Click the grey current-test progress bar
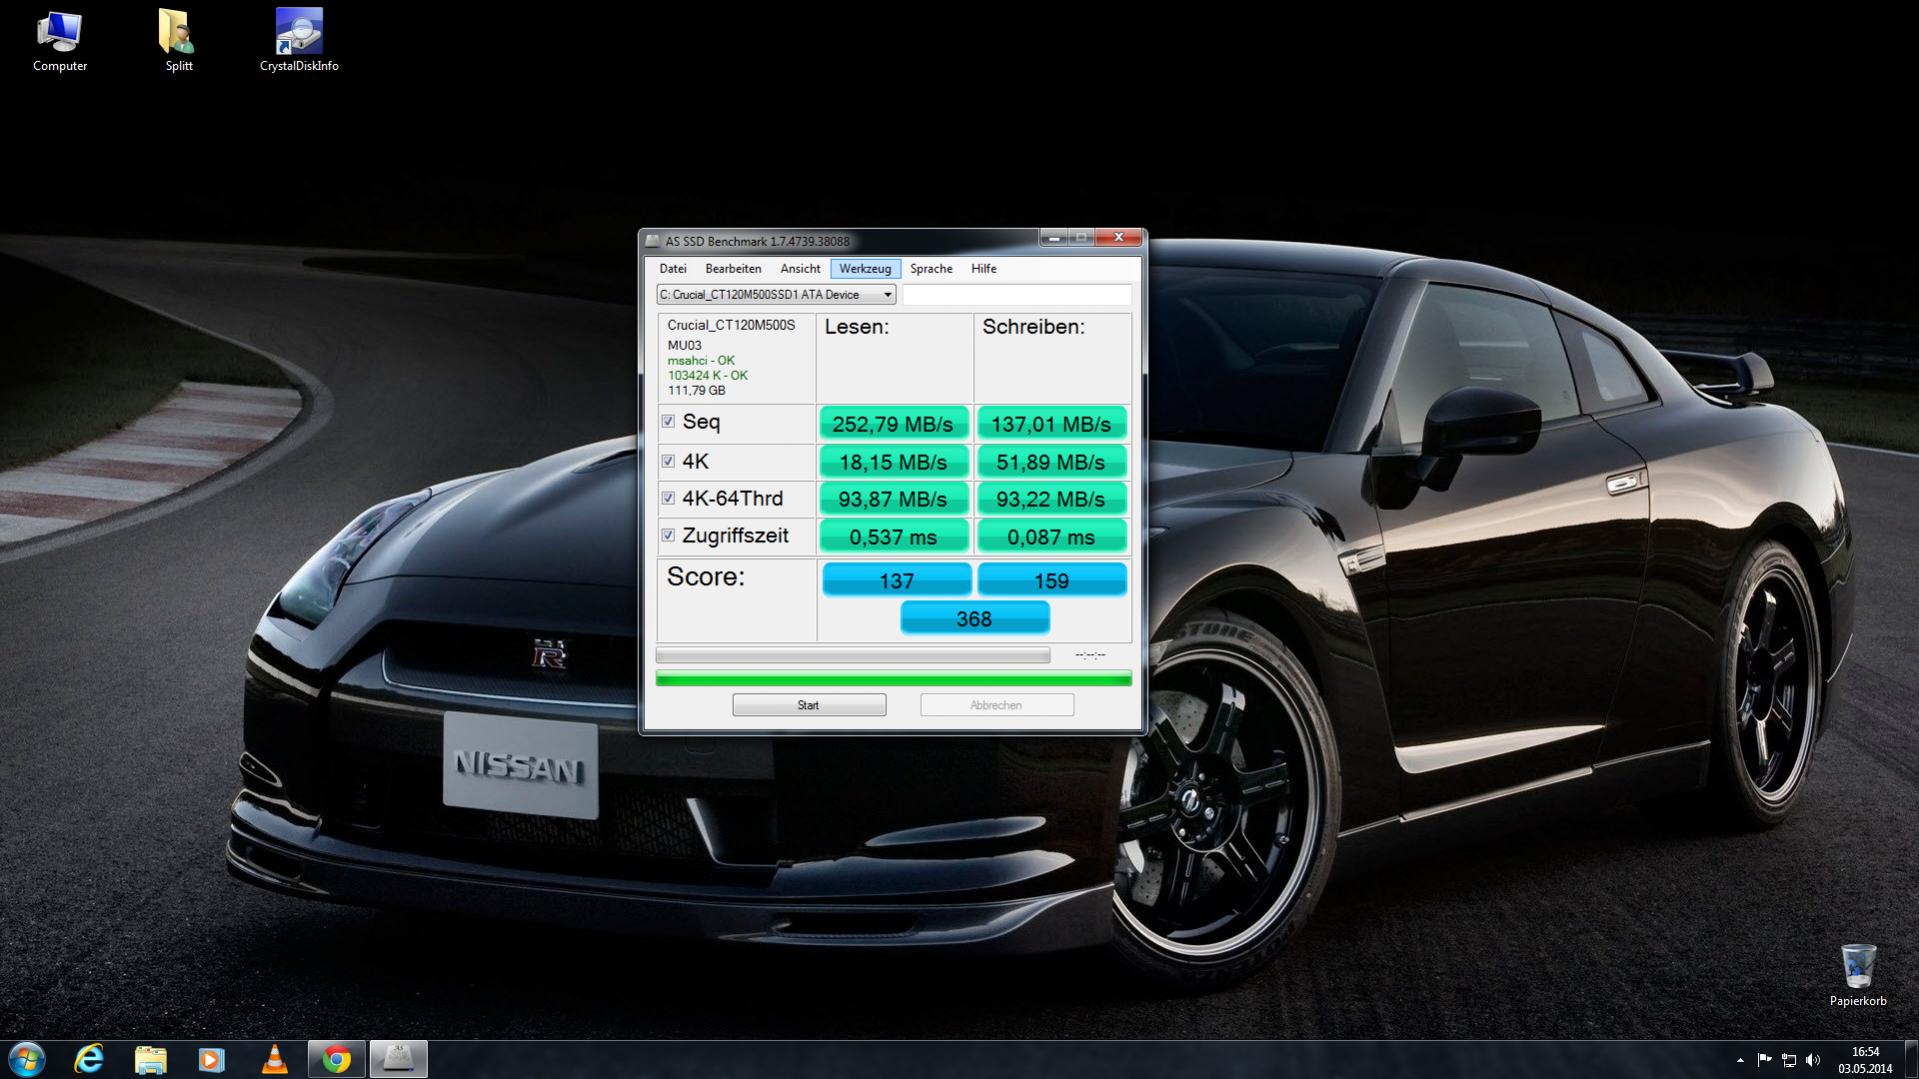 tap(853, 655)
